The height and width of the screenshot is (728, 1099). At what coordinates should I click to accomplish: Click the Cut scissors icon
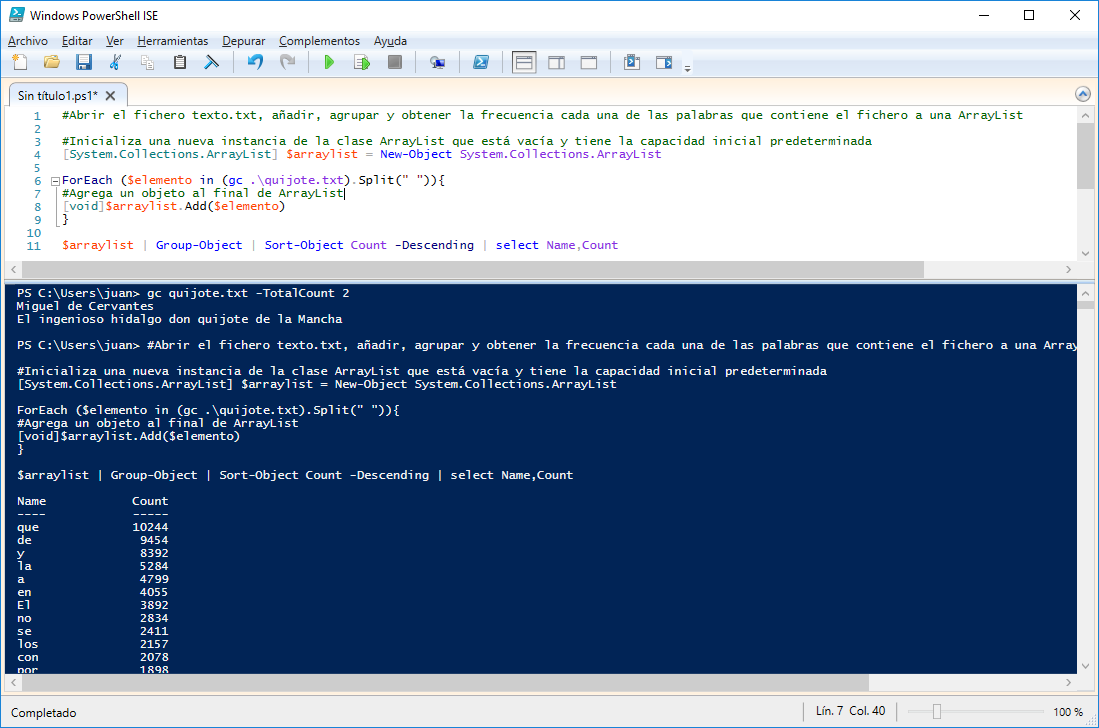point(115,63)
